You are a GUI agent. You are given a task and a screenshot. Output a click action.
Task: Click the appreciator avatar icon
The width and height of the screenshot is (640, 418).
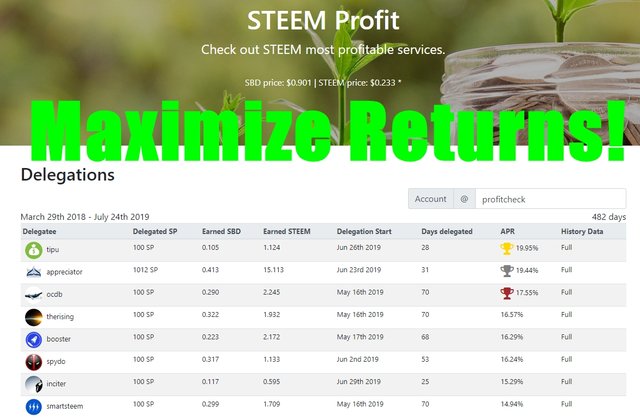(x=33, y=272)
